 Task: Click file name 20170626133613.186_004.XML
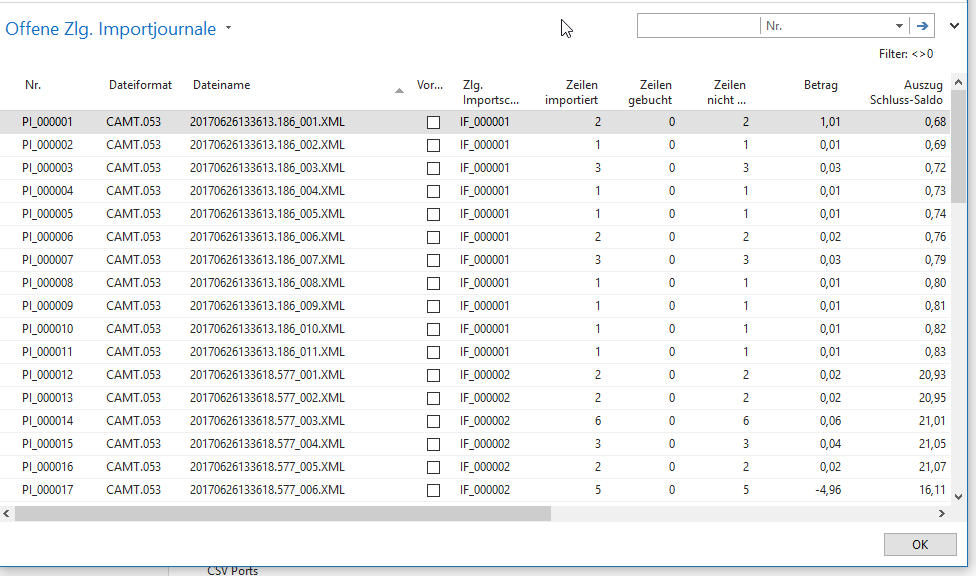[x=267, y=191]
